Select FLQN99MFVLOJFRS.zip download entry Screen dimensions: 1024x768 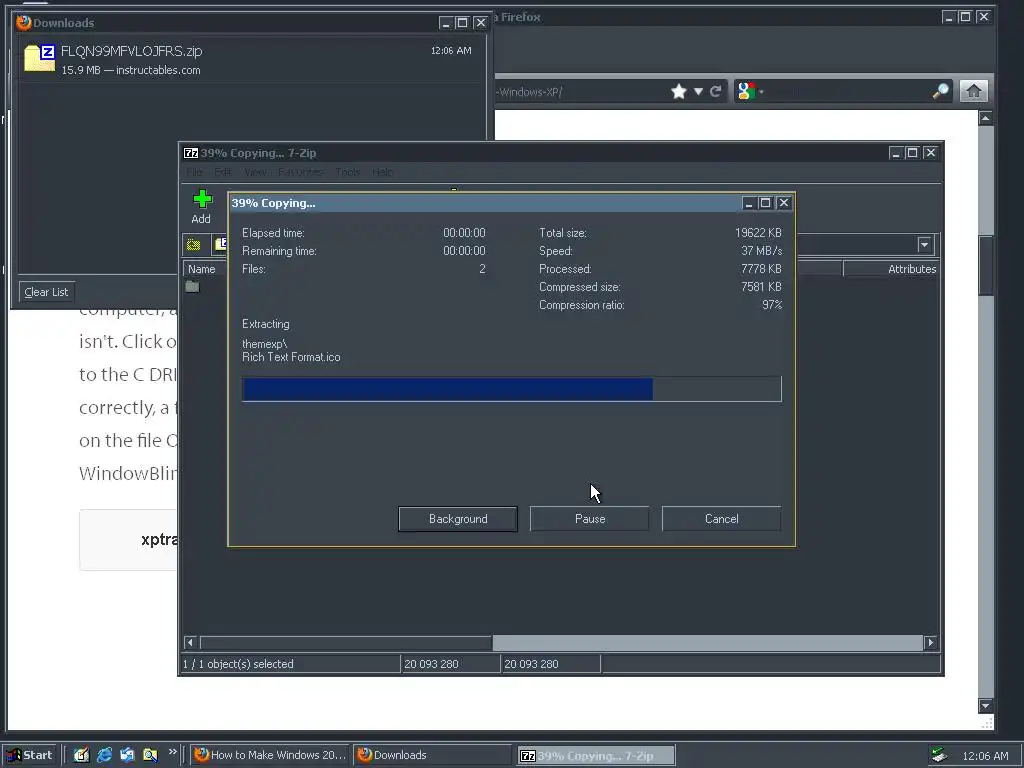click(250, 59)
